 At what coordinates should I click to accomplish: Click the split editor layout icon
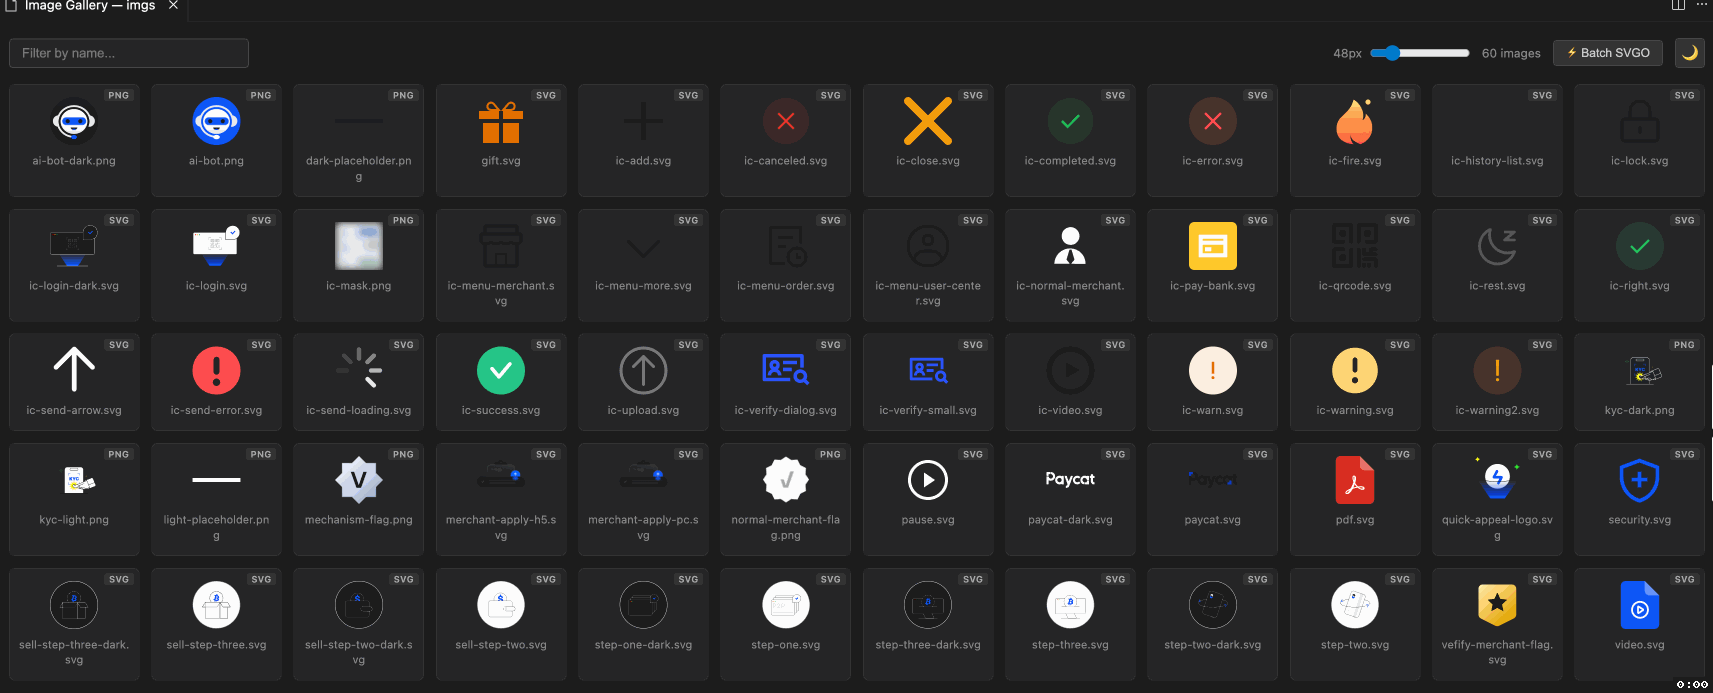[1678, 5]
